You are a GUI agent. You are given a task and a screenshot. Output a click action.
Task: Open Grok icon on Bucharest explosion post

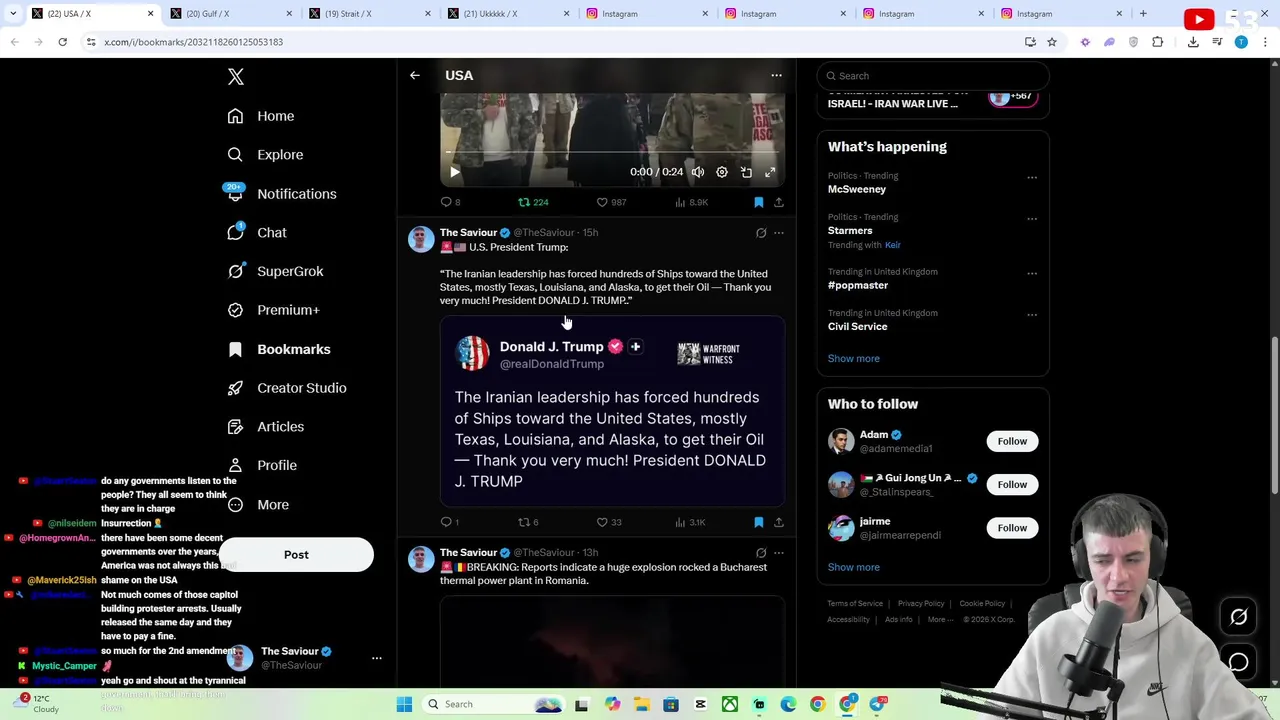coord(761,553)
